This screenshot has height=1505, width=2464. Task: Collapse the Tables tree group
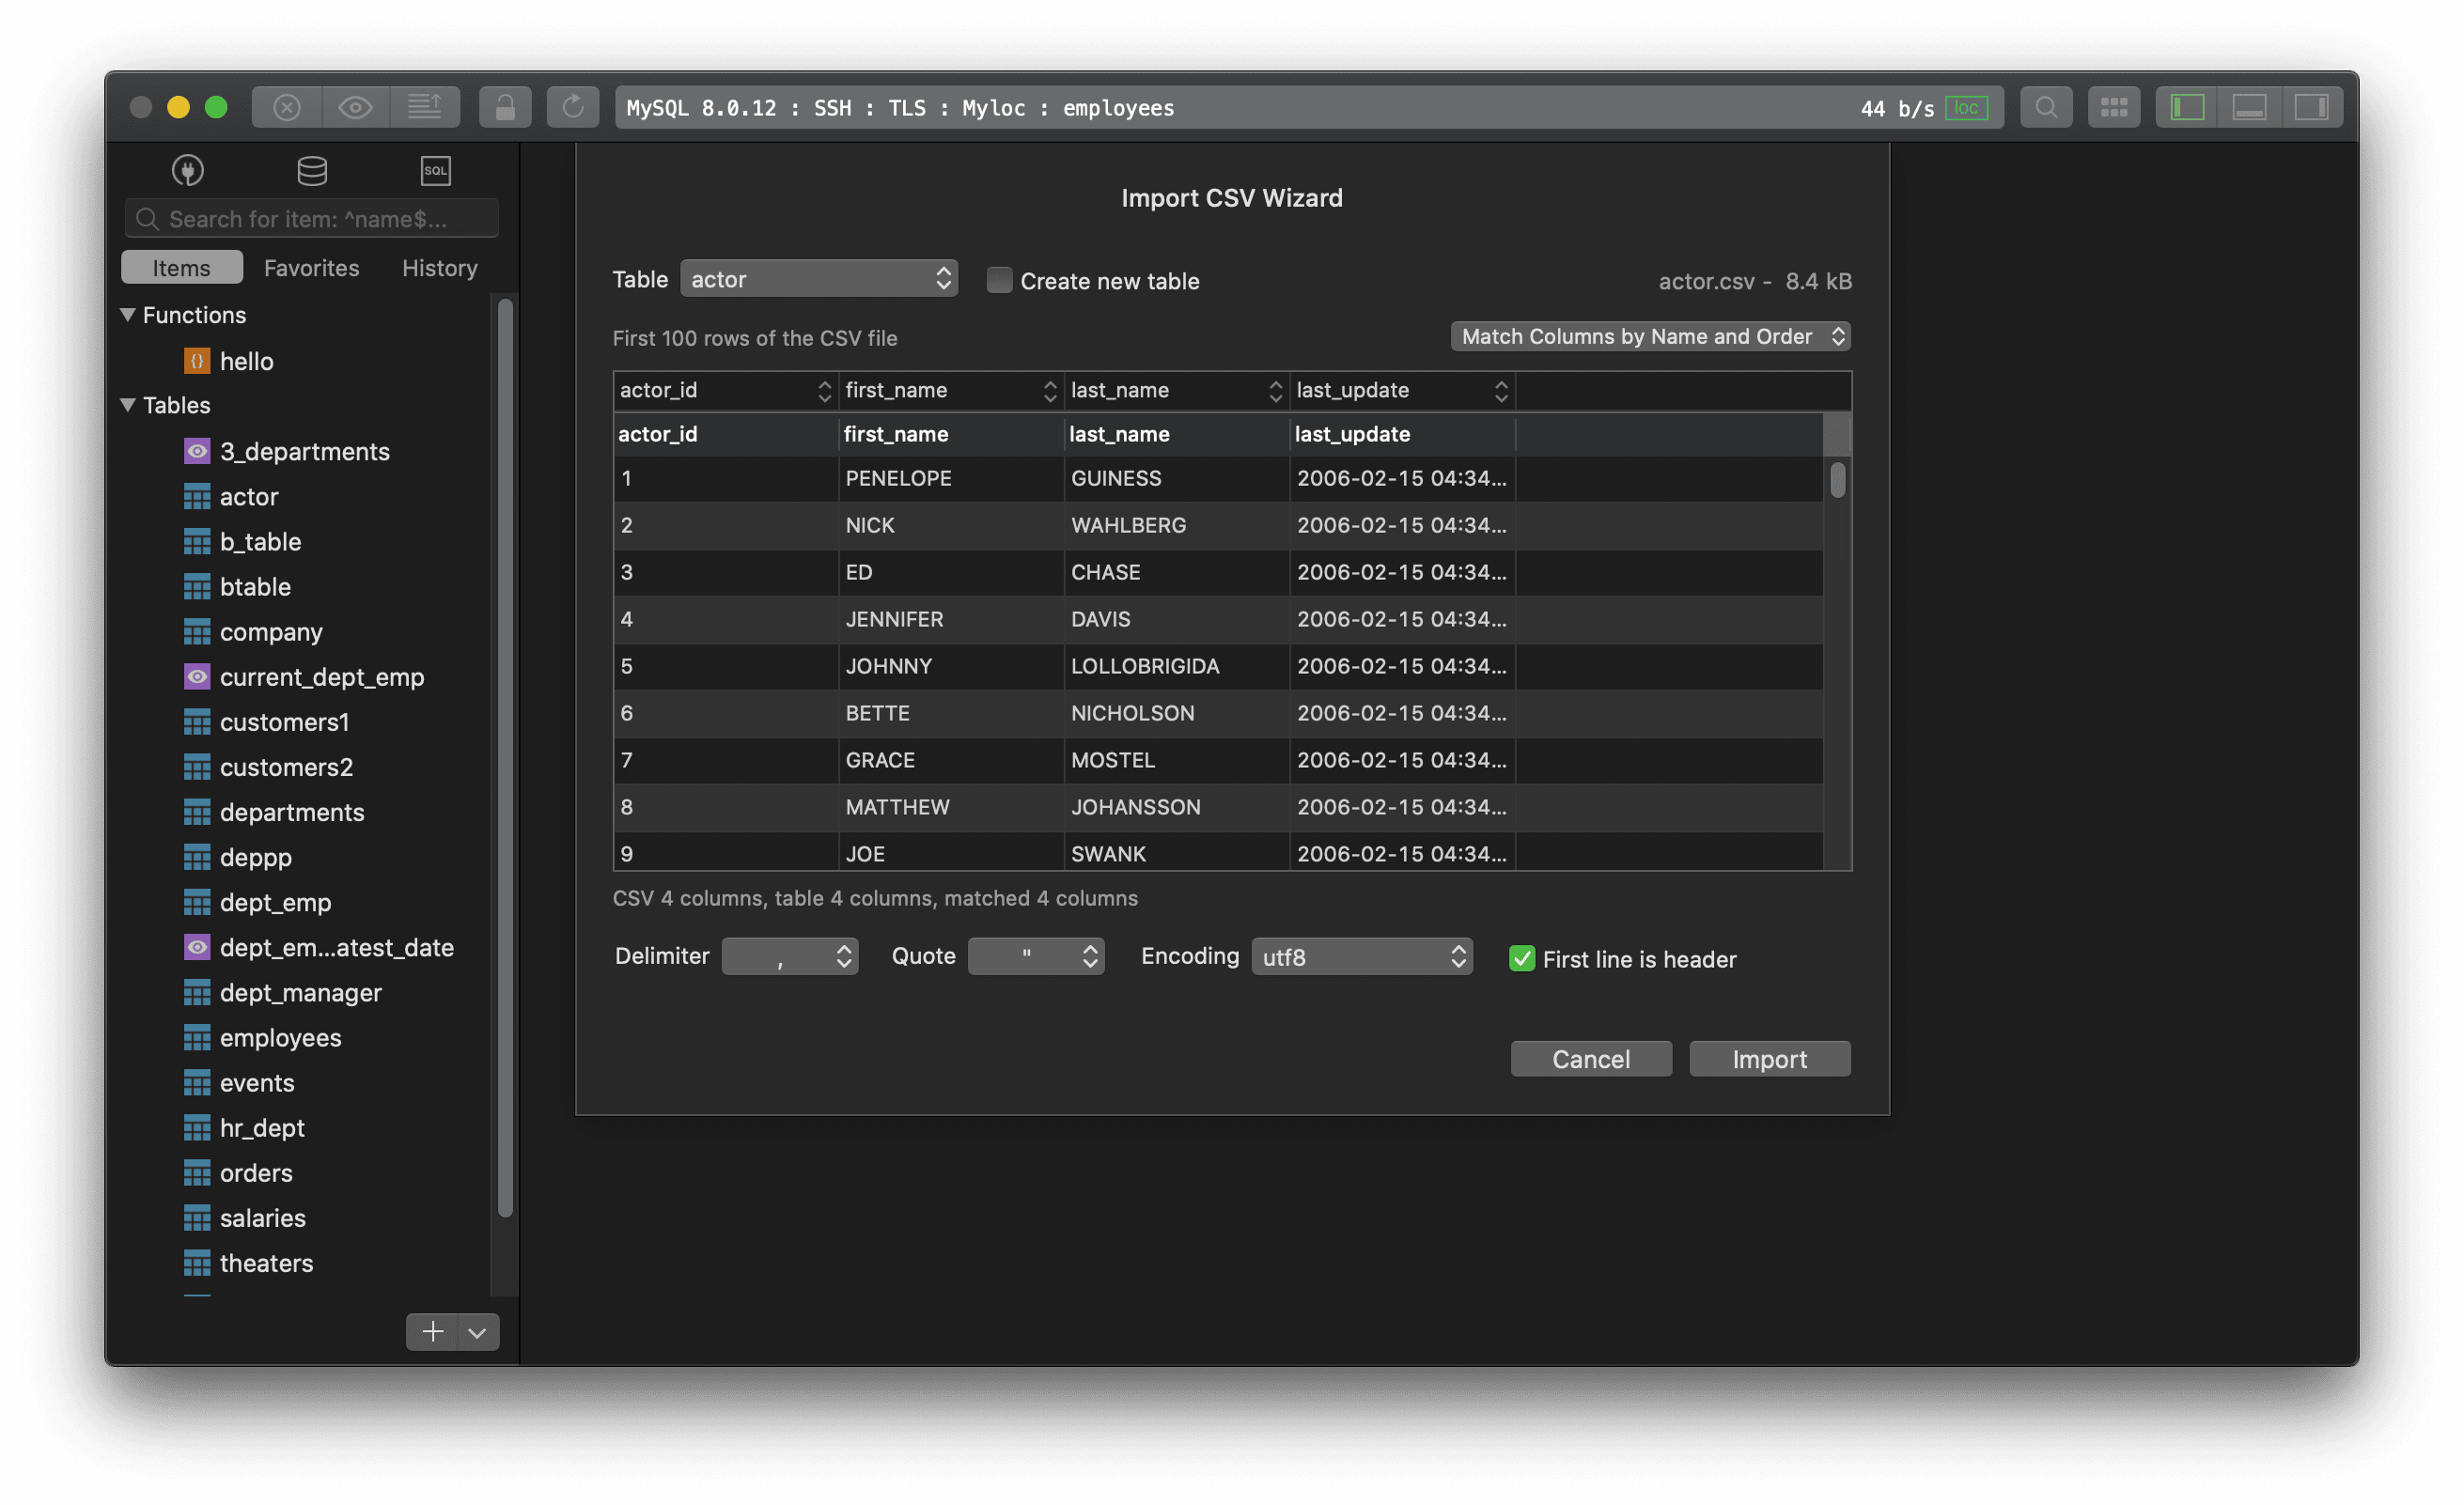pos(128,404)
